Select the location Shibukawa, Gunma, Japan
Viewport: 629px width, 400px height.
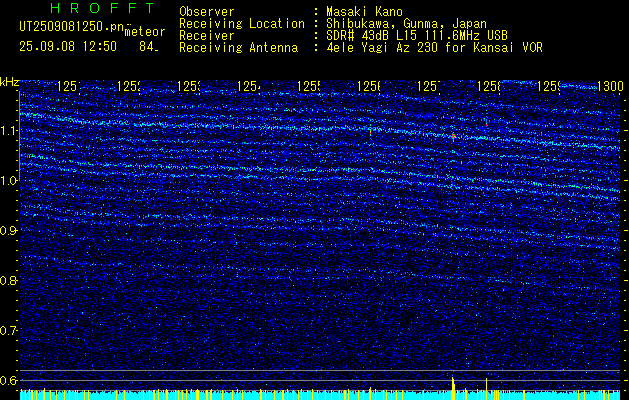coord(406,24)
